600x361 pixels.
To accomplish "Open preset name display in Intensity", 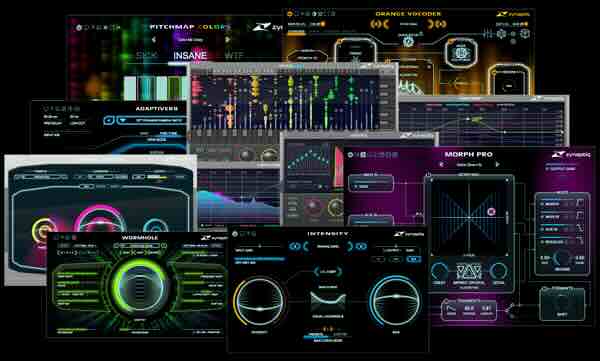I will [328, 247].
